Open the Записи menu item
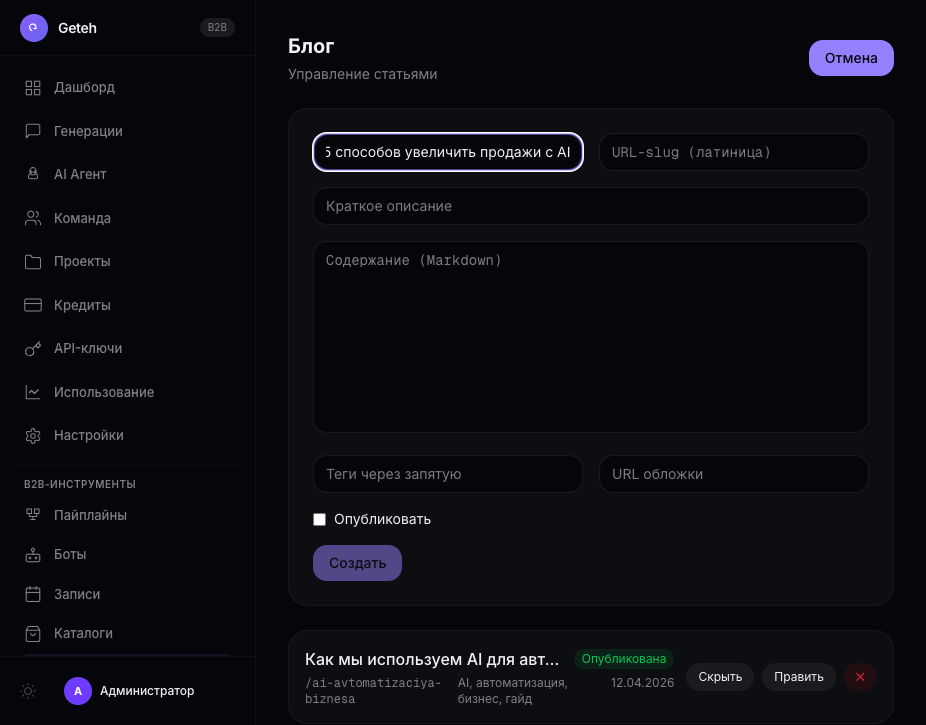This screenshot has width=926, height=725. [x=75, y=594]
